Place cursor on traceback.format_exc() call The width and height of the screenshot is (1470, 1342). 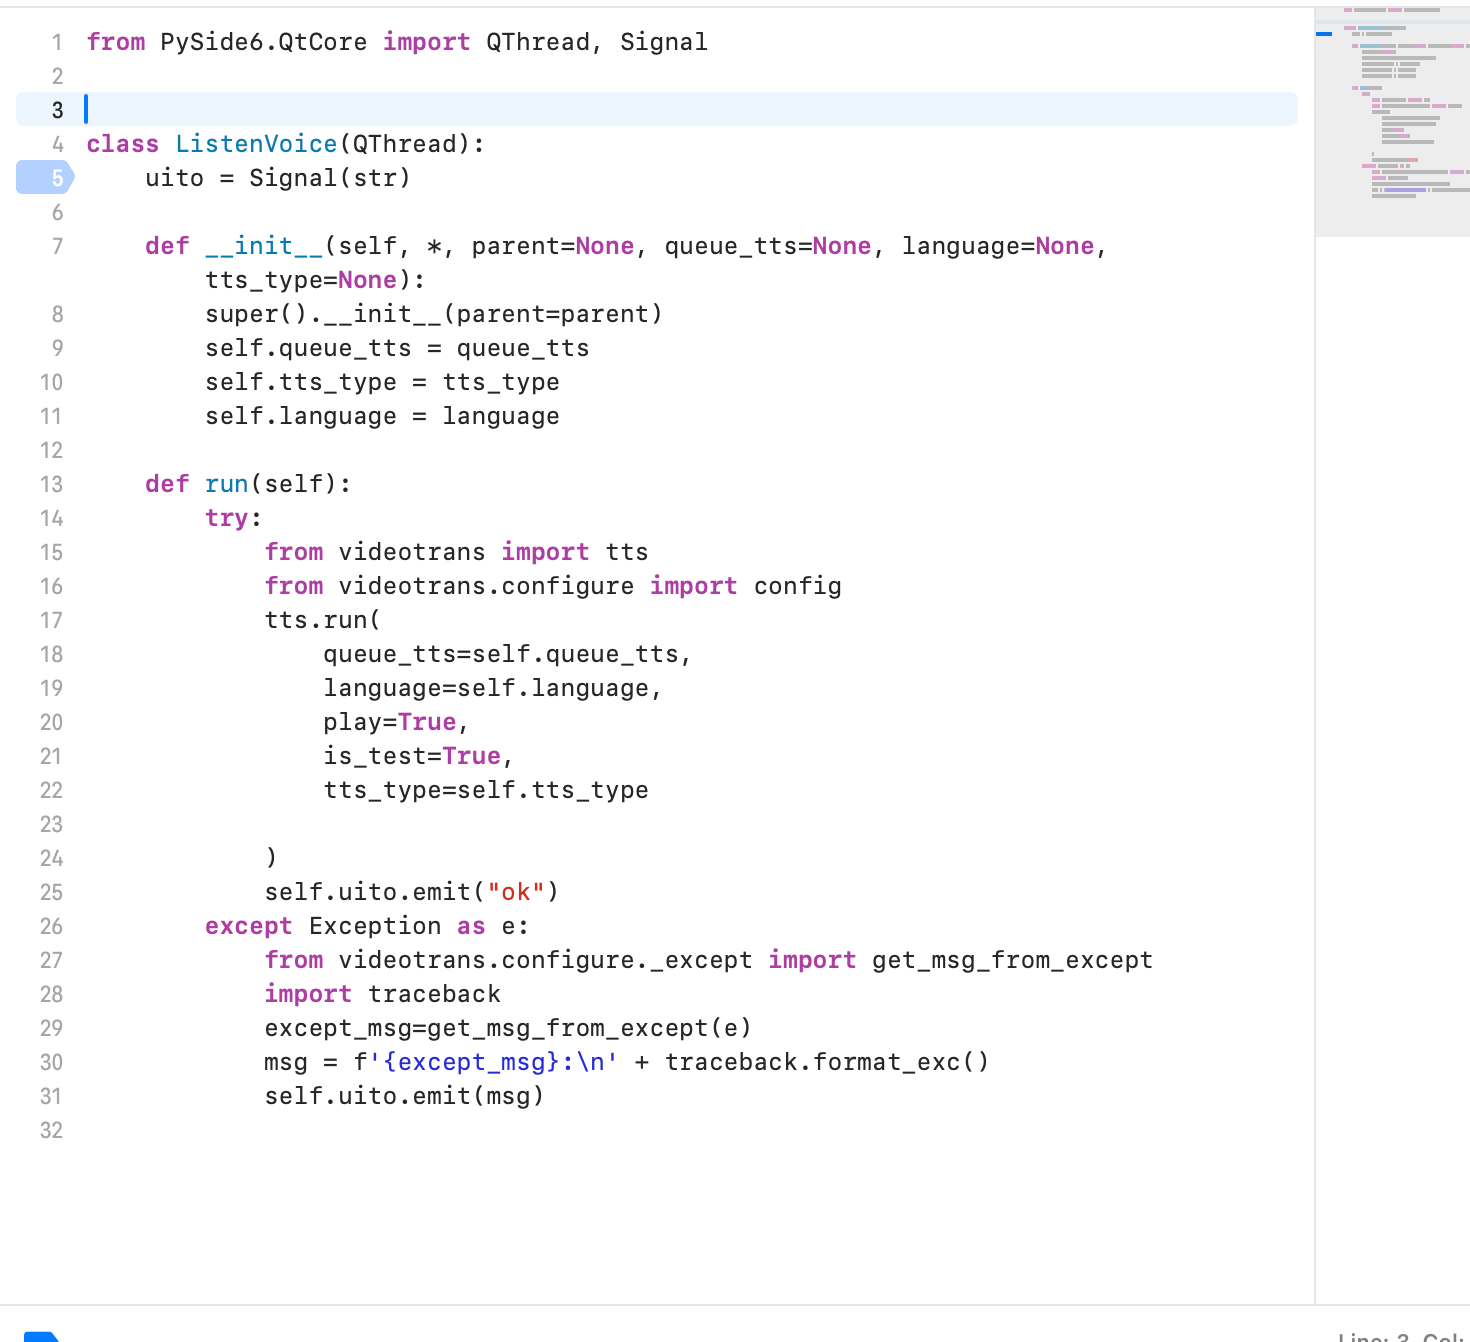click(827, 1062)
